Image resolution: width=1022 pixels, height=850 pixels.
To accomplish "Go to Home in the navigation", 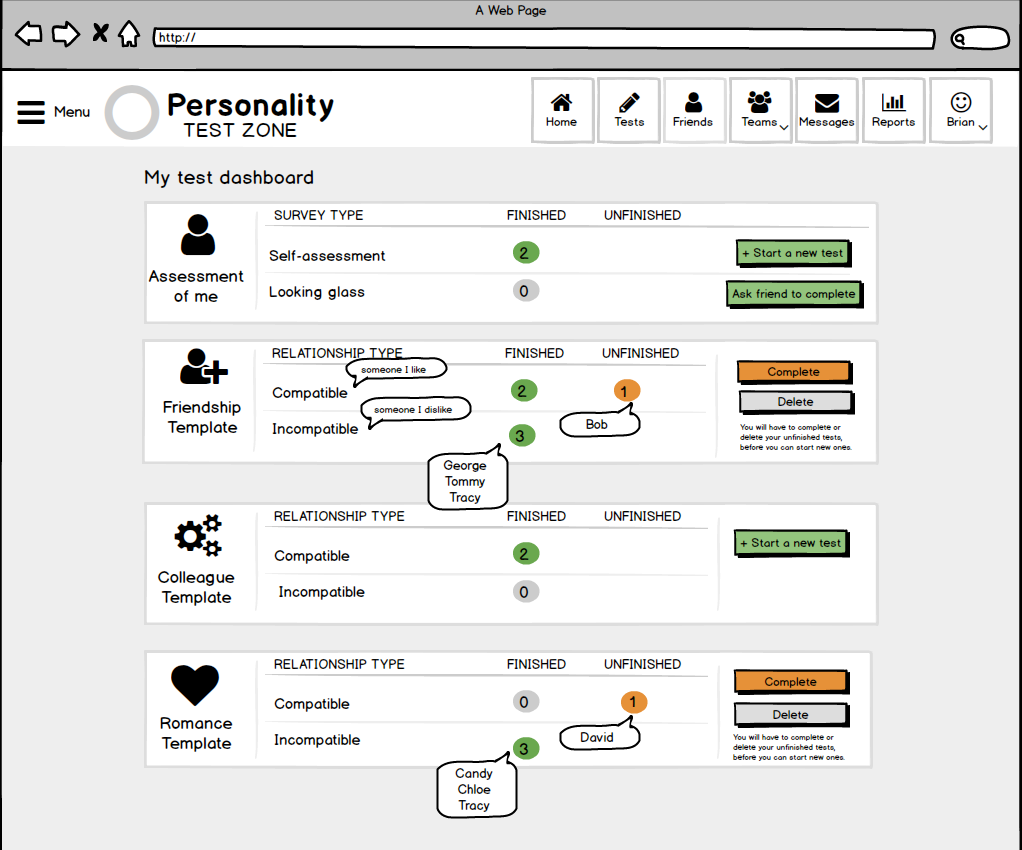I will point(562,110).
